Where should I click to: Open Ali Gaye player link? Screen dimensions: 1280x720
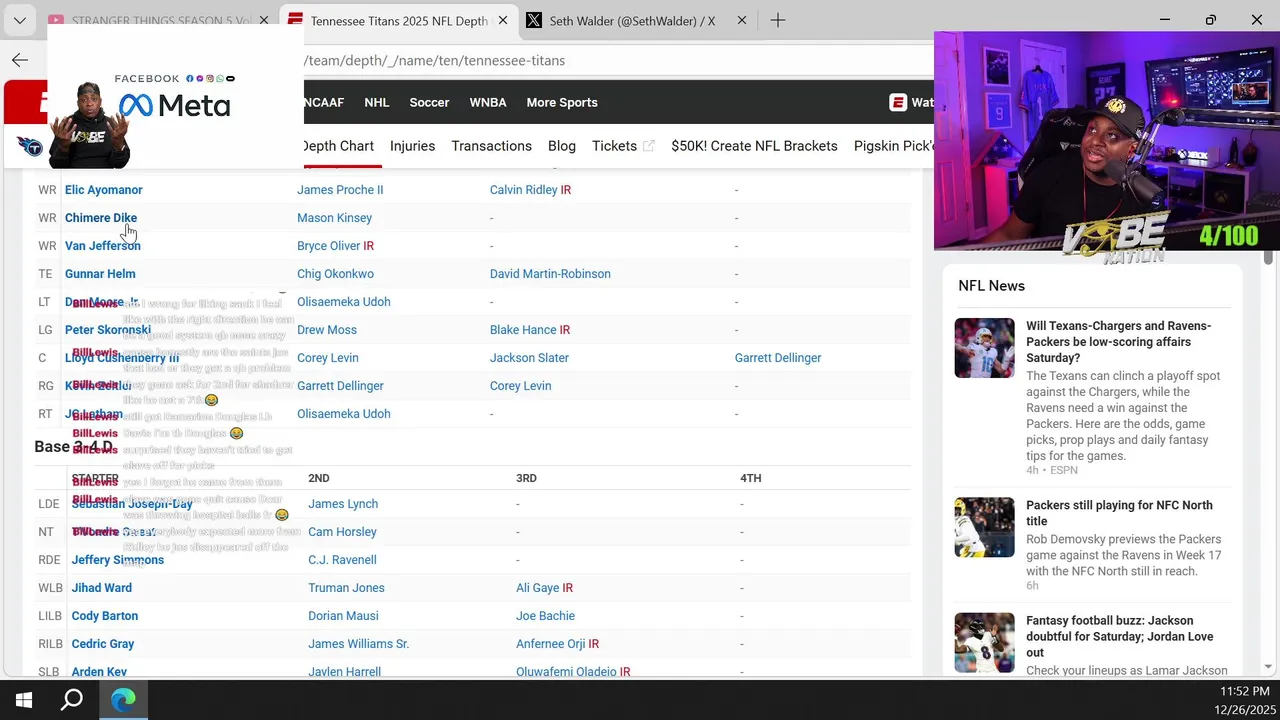[537, 588]
